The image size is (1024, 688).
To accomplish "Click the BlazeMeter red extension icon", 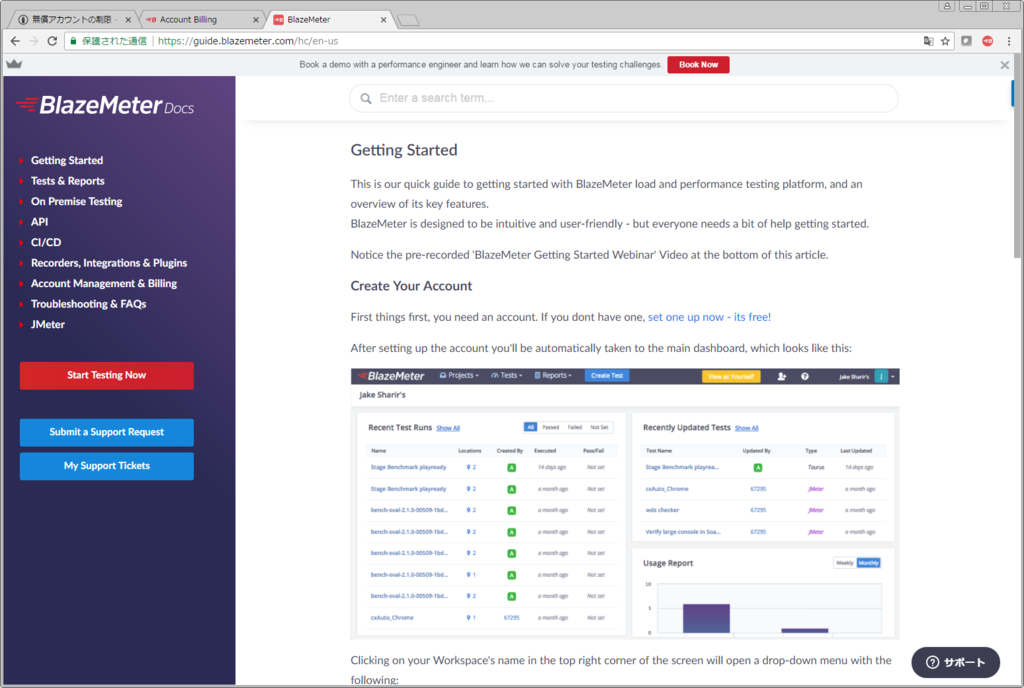I will pyautogui.click(x=987, y=41).
